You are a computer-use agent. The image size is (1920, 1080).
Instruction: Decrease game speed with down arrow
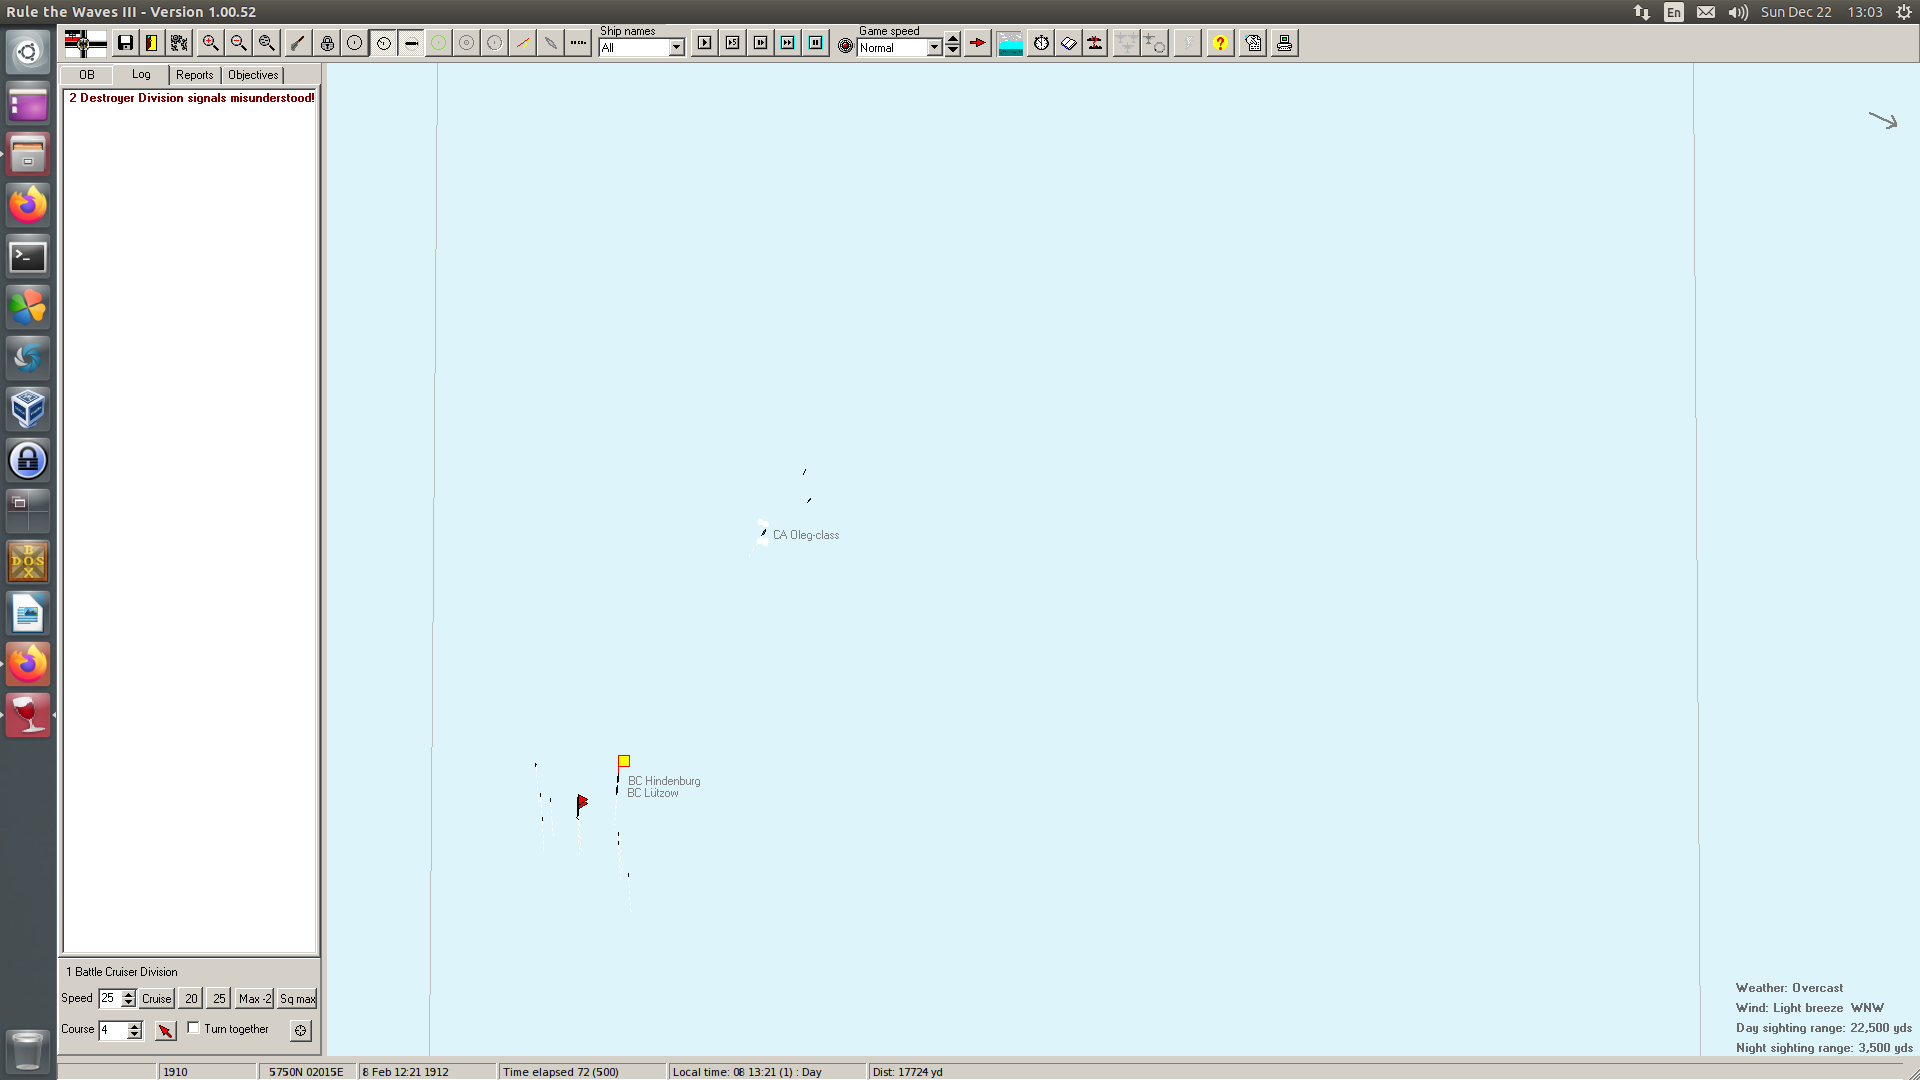(953, 50)
